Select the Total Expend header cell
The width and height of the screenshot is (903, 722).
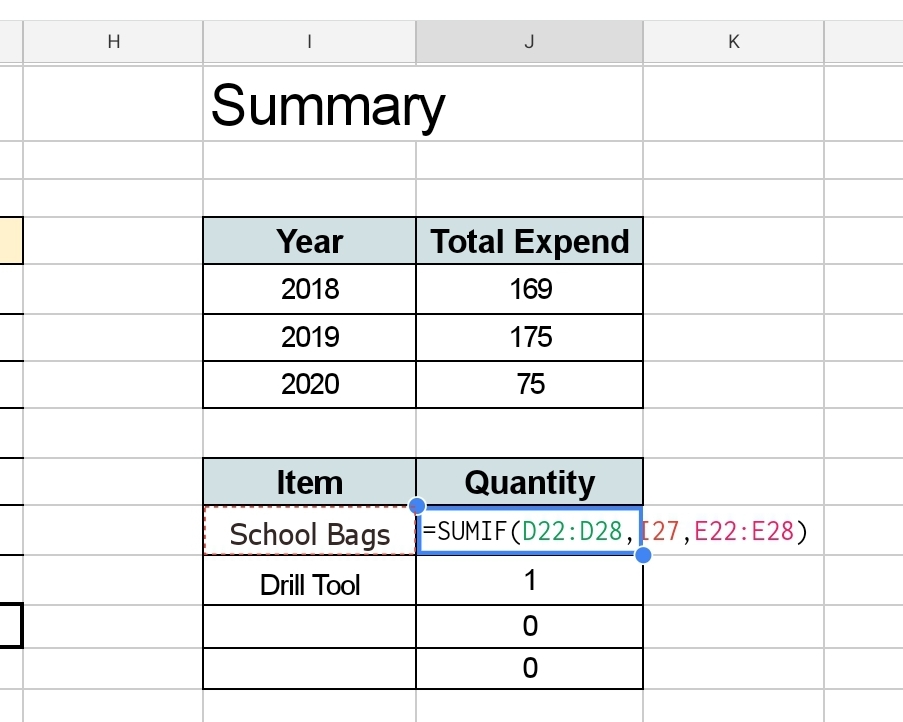(529, 241)
